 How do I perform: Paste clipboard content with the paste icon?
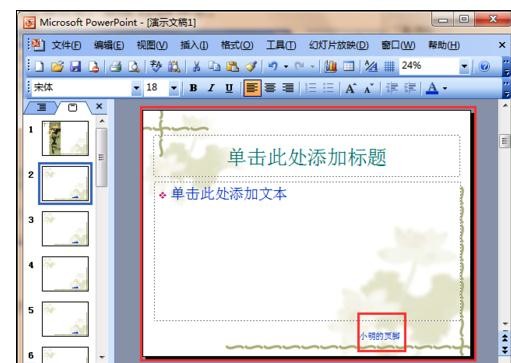coord(232,67)
